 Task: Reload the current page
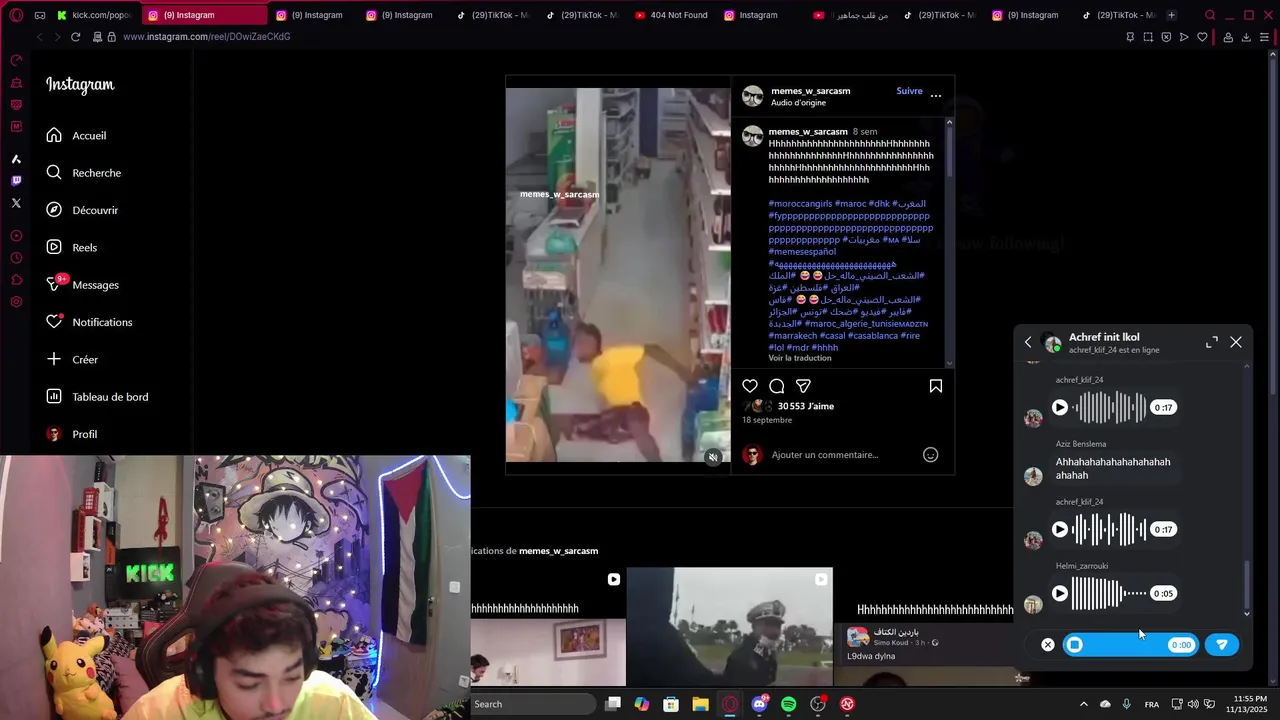(x=75, y=37)
